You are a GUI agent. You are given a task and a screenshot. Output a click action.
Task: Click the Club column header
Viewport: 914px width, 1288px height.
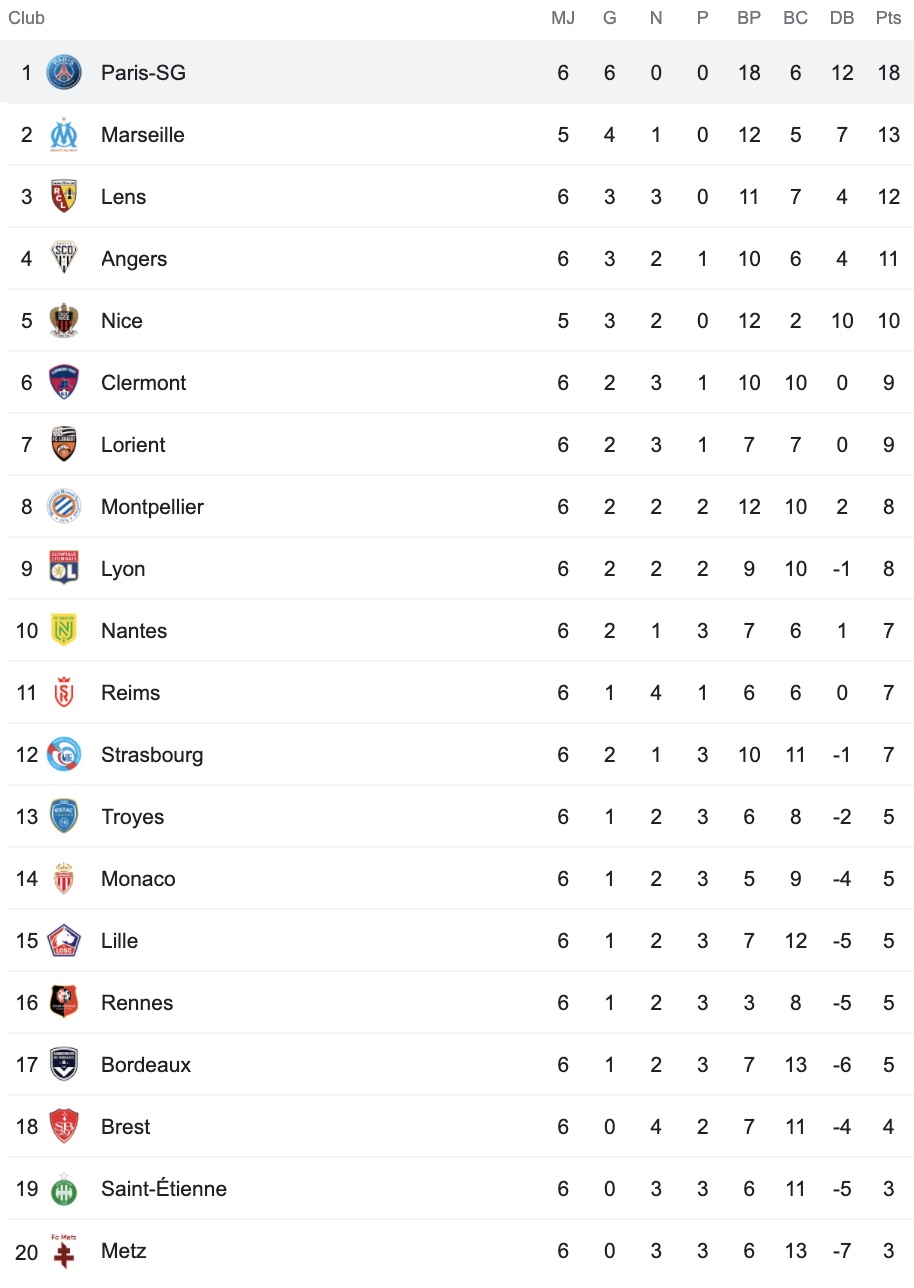point(26,18)
